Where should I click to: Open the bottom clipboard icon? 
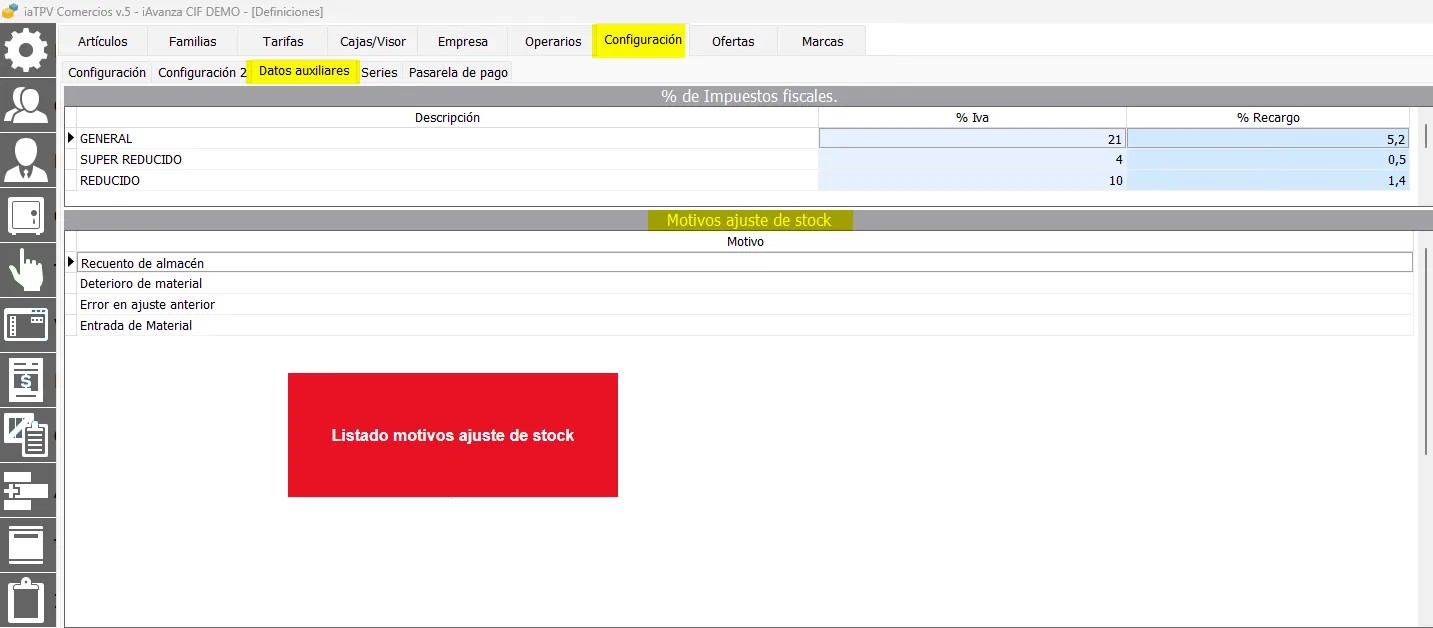click(x=26, y=599)
